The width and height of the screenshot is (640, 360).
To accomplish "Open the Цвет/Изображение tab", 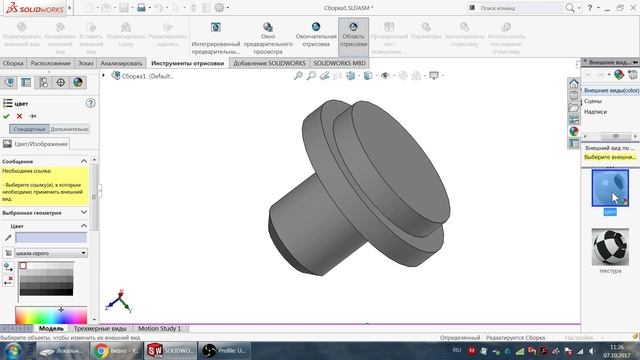I will pos(36,144).
